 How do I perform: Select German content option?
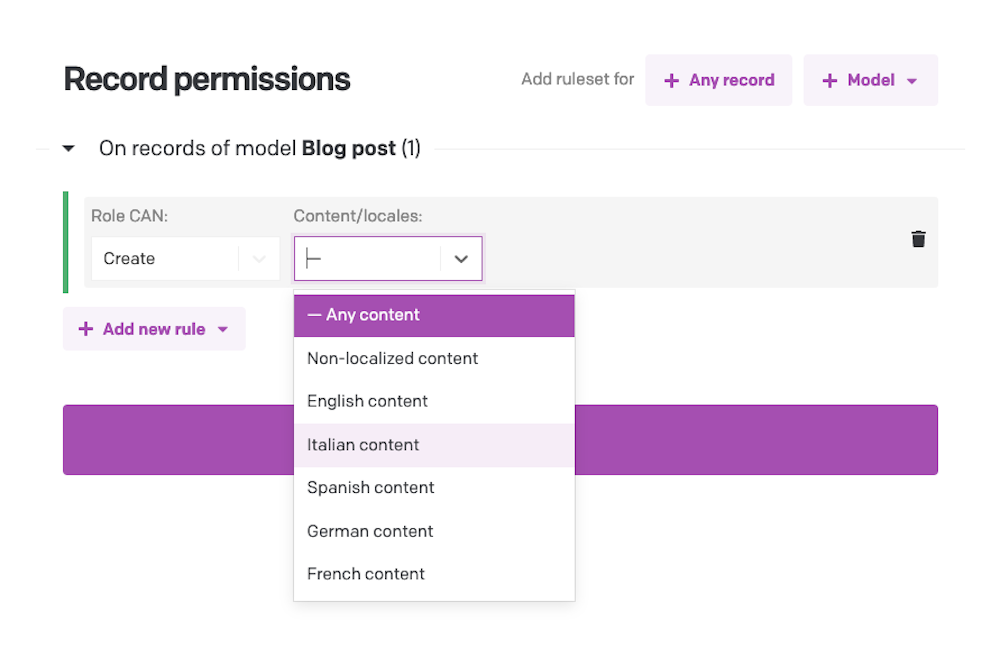434,531
